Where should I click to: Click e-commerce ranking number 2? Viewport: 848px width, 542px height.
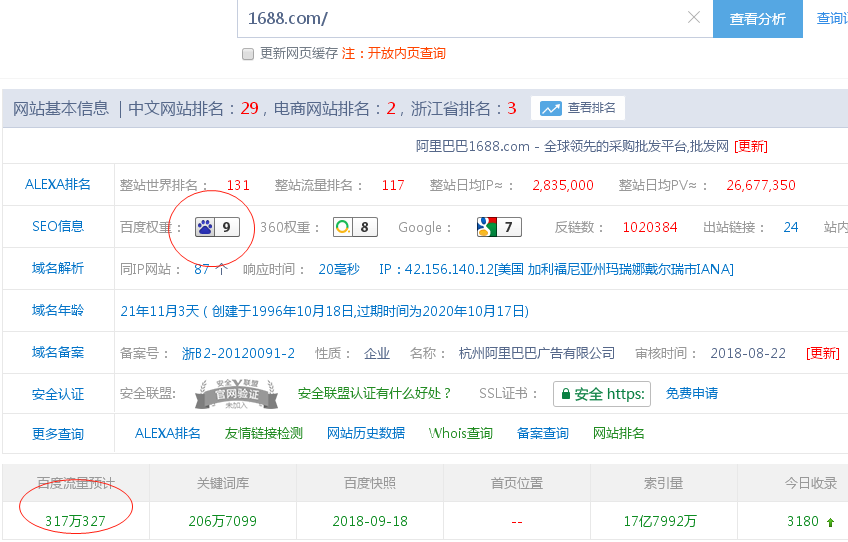tap(391, 108)
